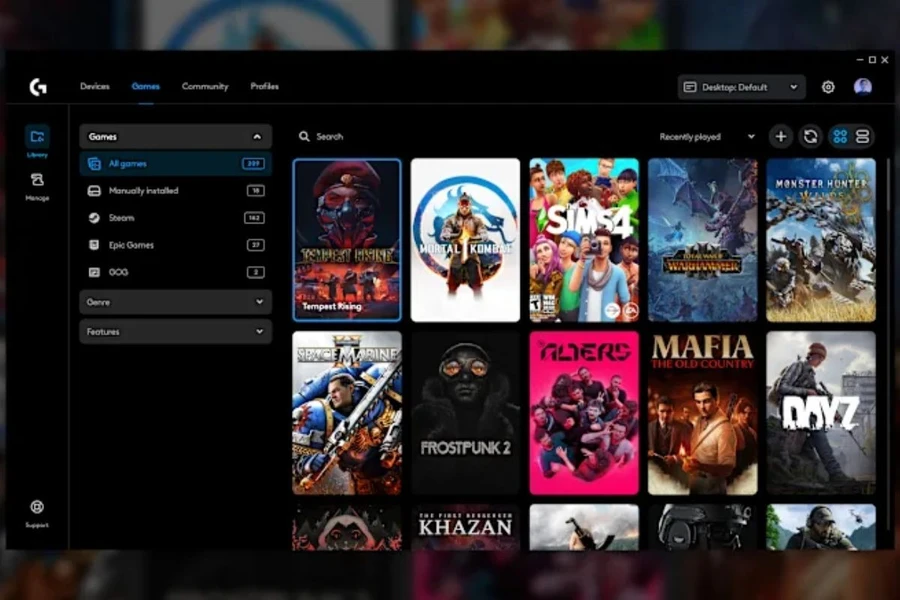Select the Mortal Kombat game cover
900x600 pixels.
tap(465, 240)
